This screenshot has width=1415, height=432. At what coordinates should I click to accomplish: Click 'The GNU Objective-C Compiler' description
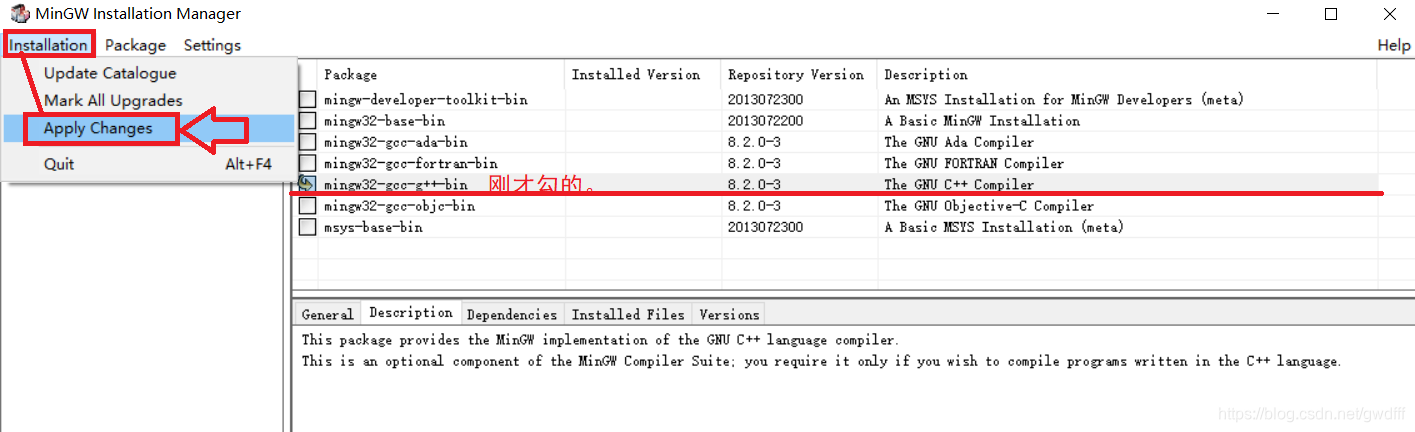(x=989, y=206)
